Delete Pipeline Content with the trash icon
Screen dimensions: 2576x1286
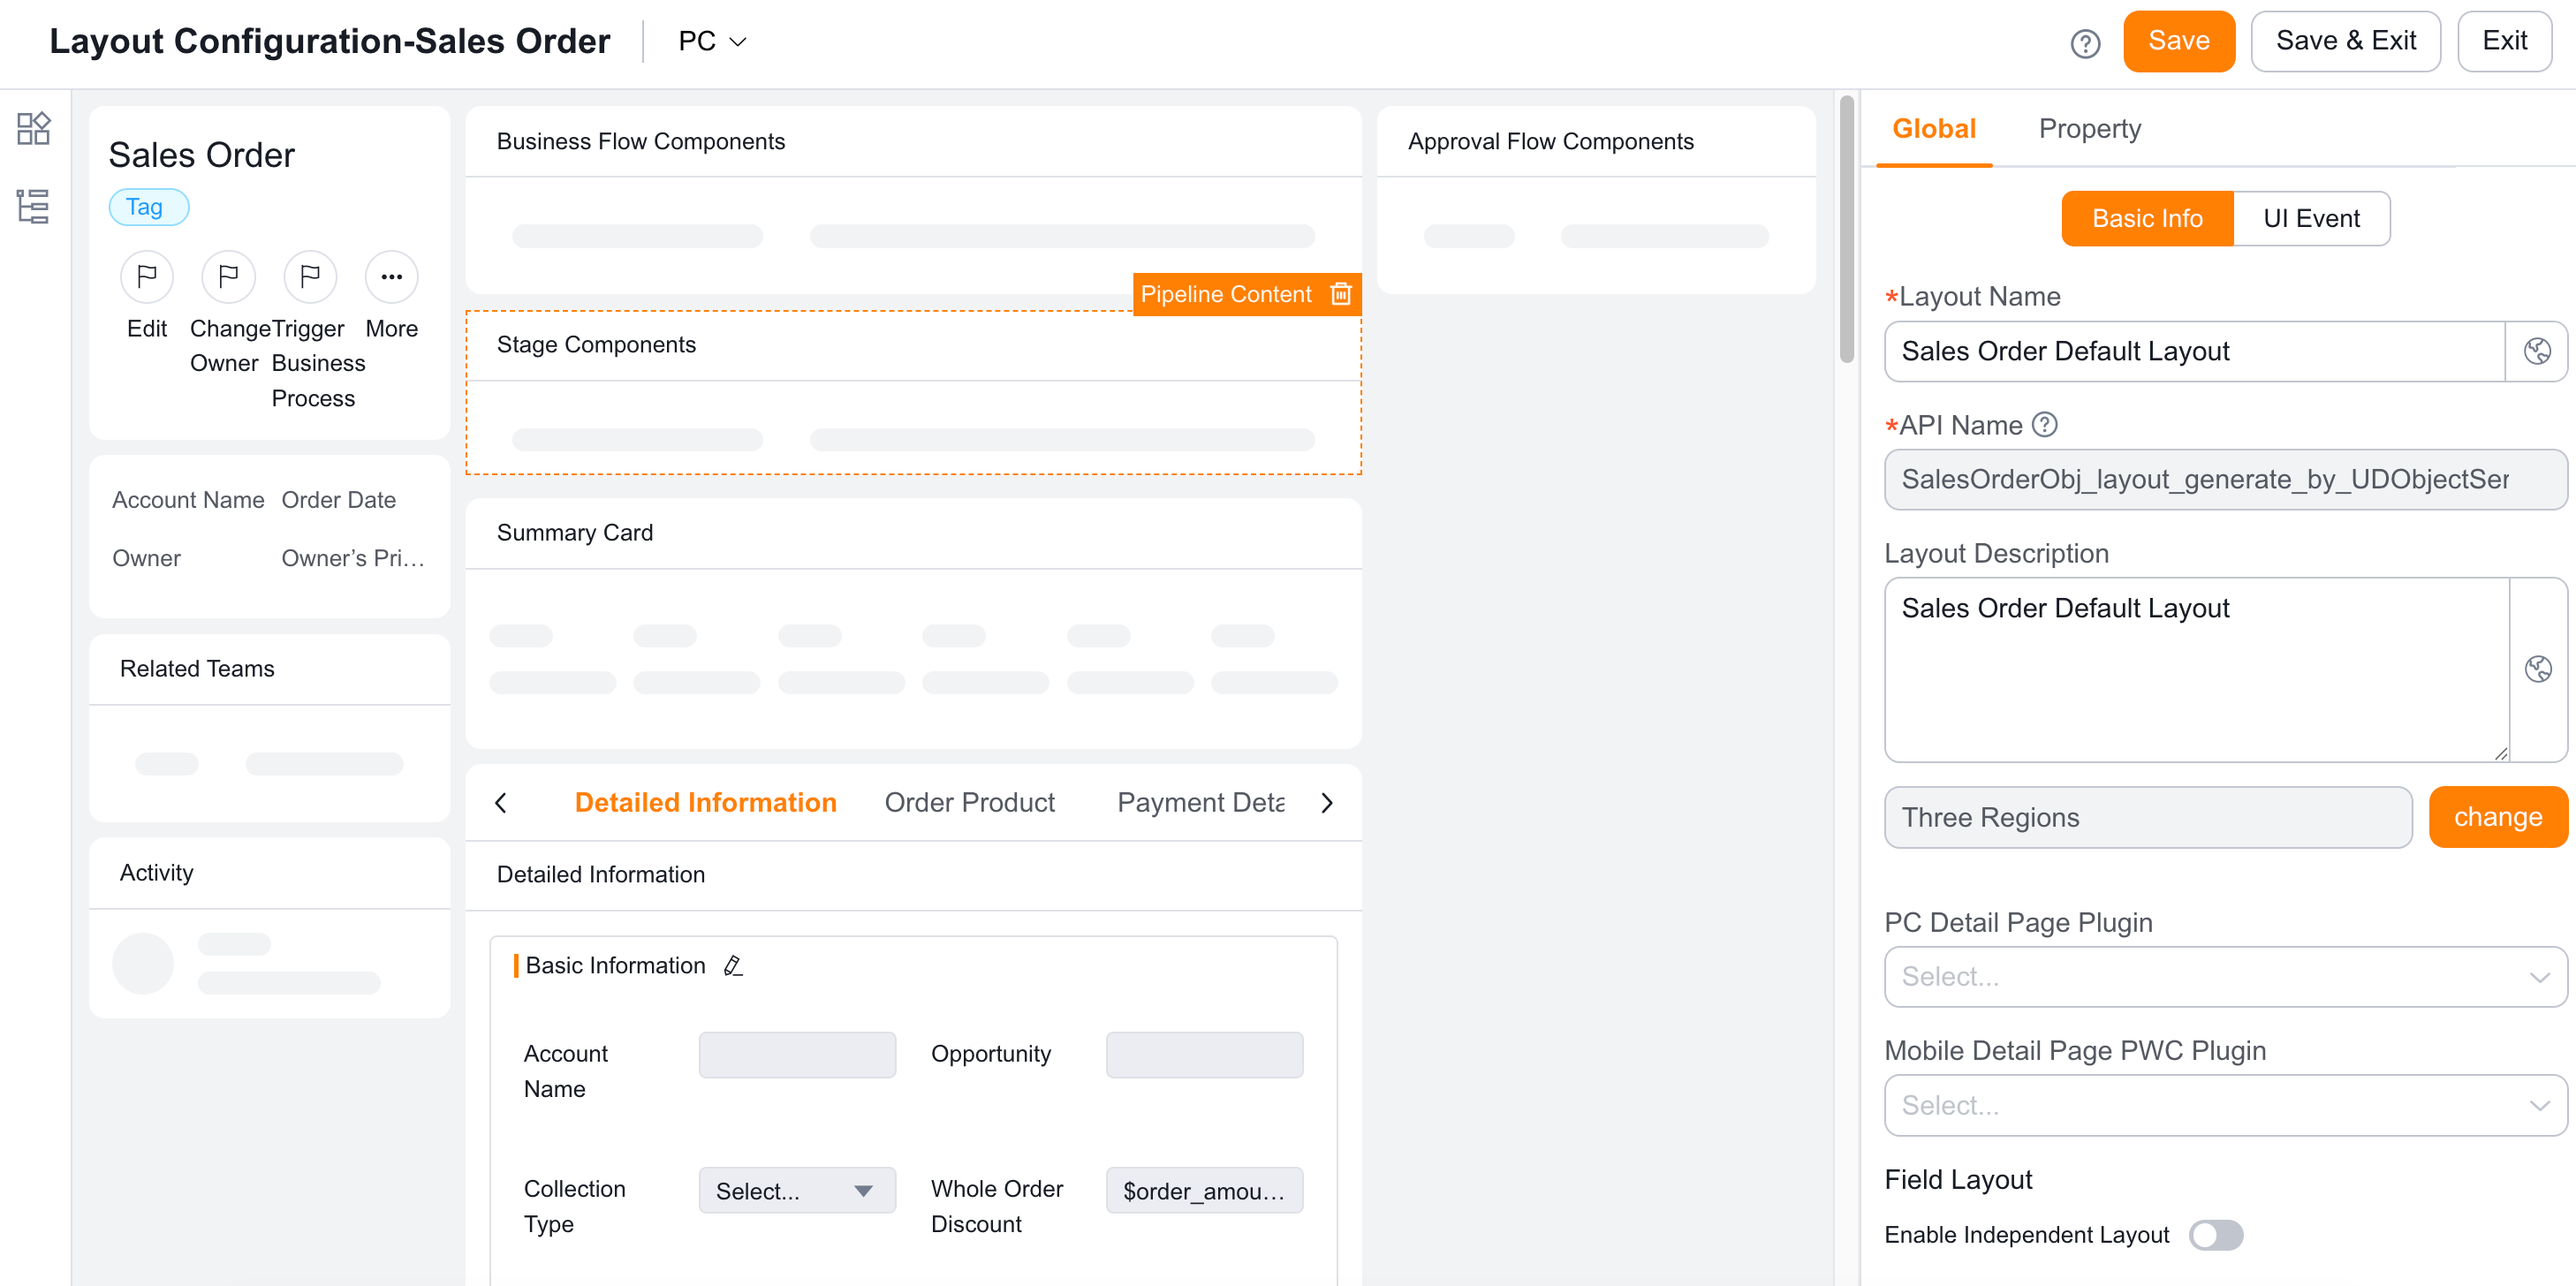coord(1340,294)
